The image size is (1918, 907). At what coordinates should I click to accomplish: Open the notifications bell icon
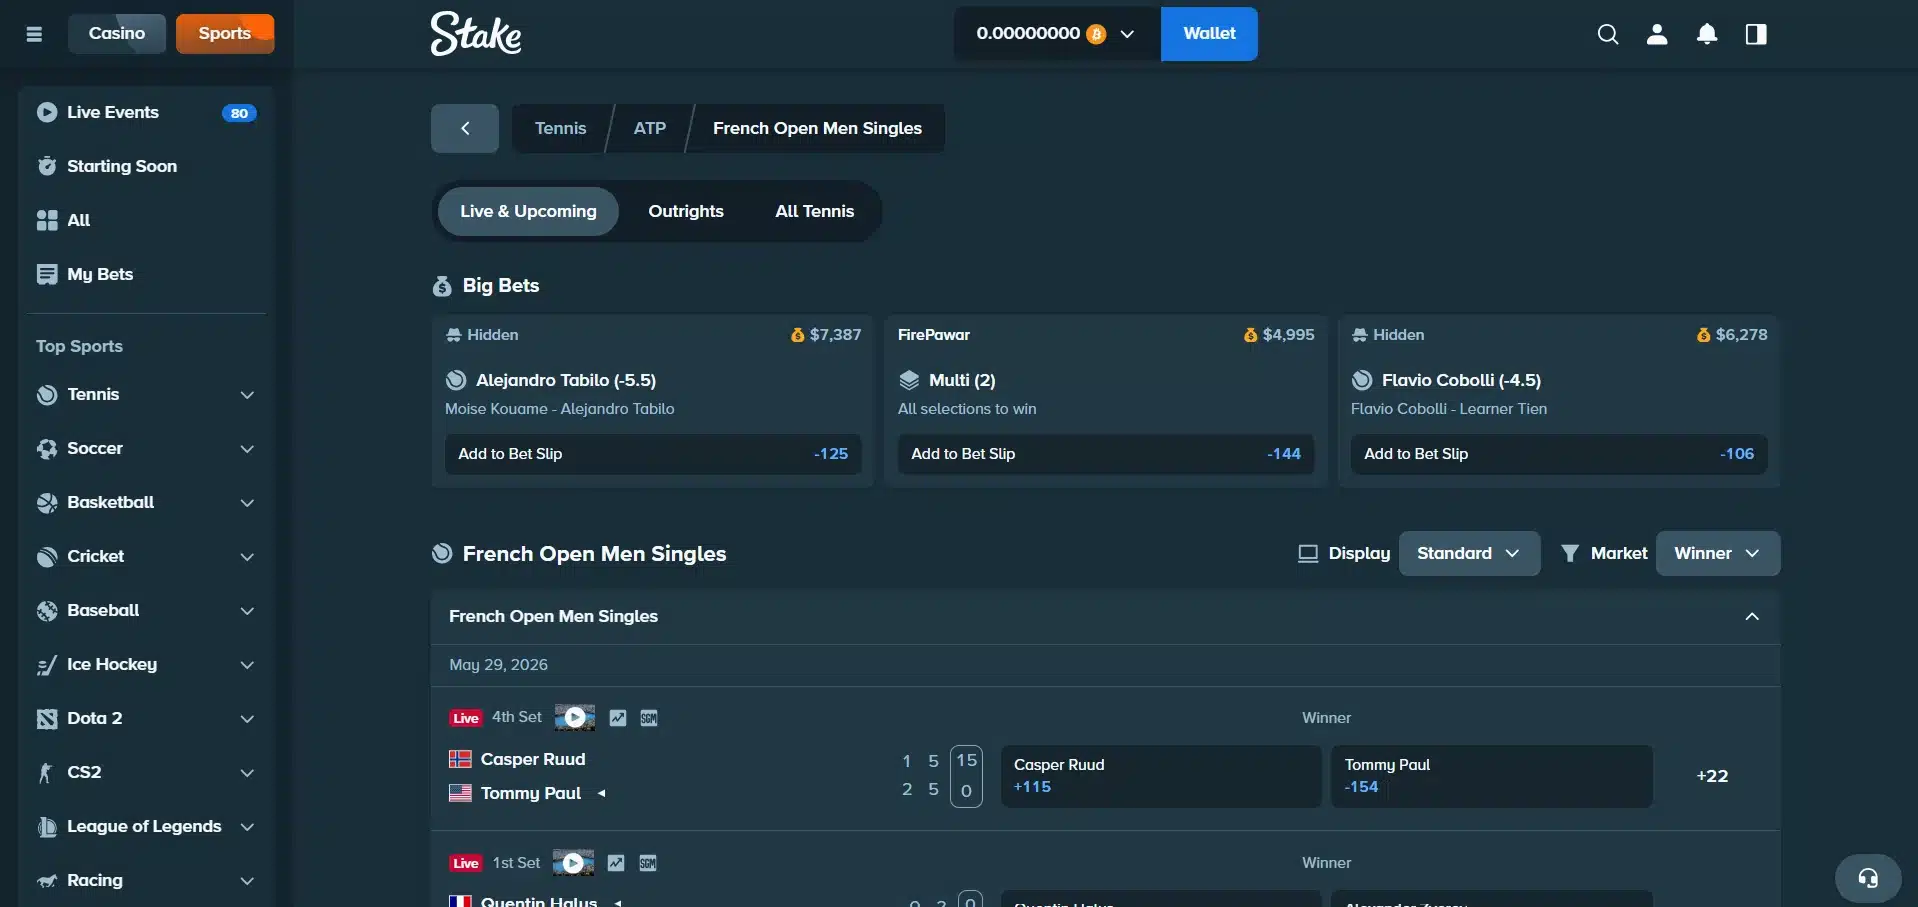pos(1707,34)
